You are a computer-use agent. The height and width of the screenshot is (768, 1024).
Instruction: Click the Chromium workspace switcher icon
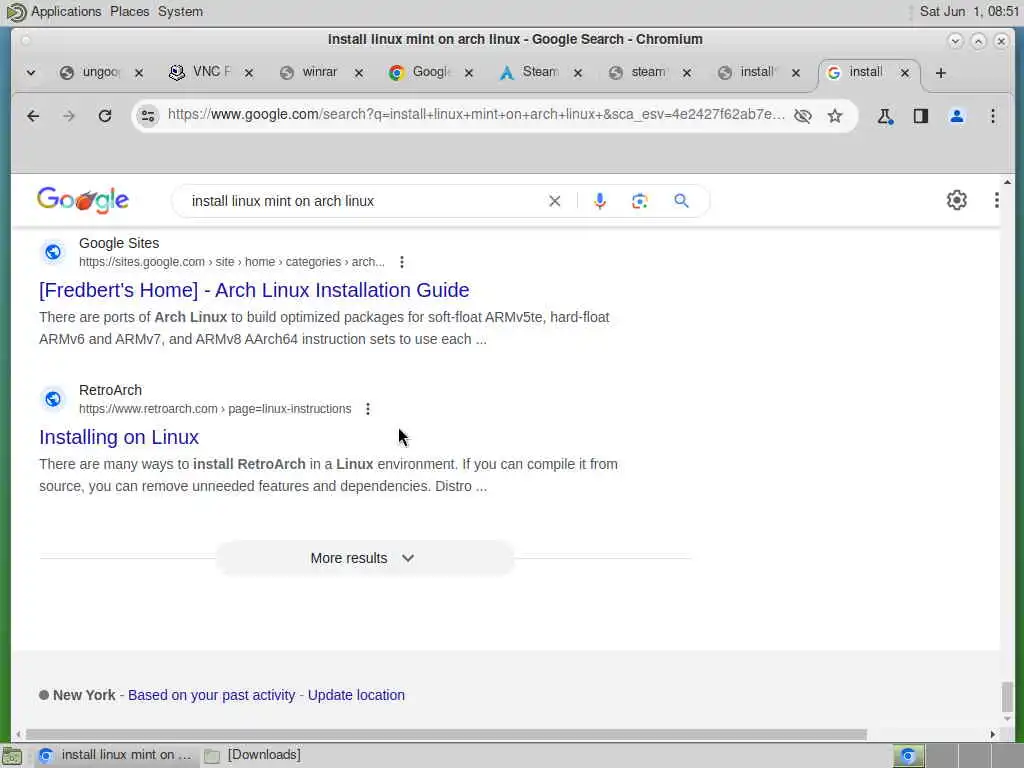click(908, 756)
